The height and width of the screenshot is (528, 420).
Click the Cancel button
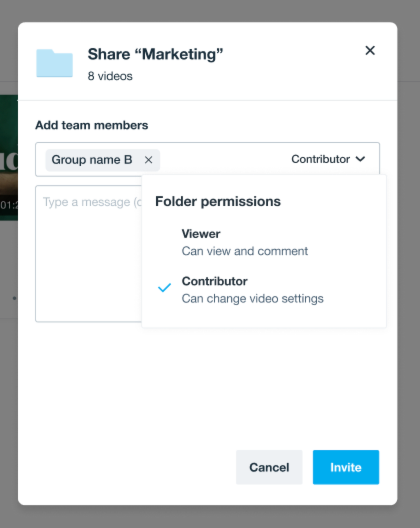coord(269,467)
